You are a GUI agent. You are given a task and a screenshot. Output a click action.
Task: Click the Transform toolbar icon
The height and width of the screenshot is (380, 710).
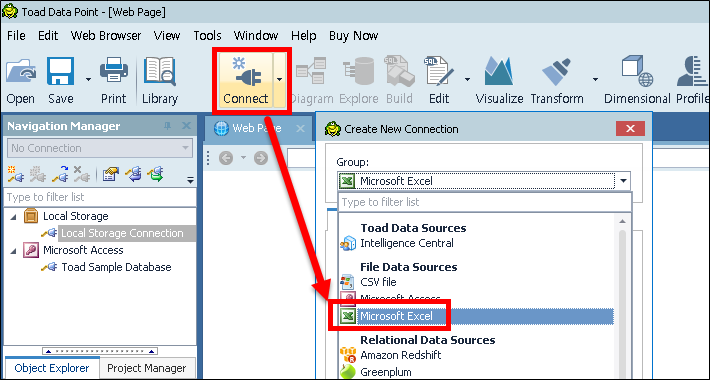[556, 72]
